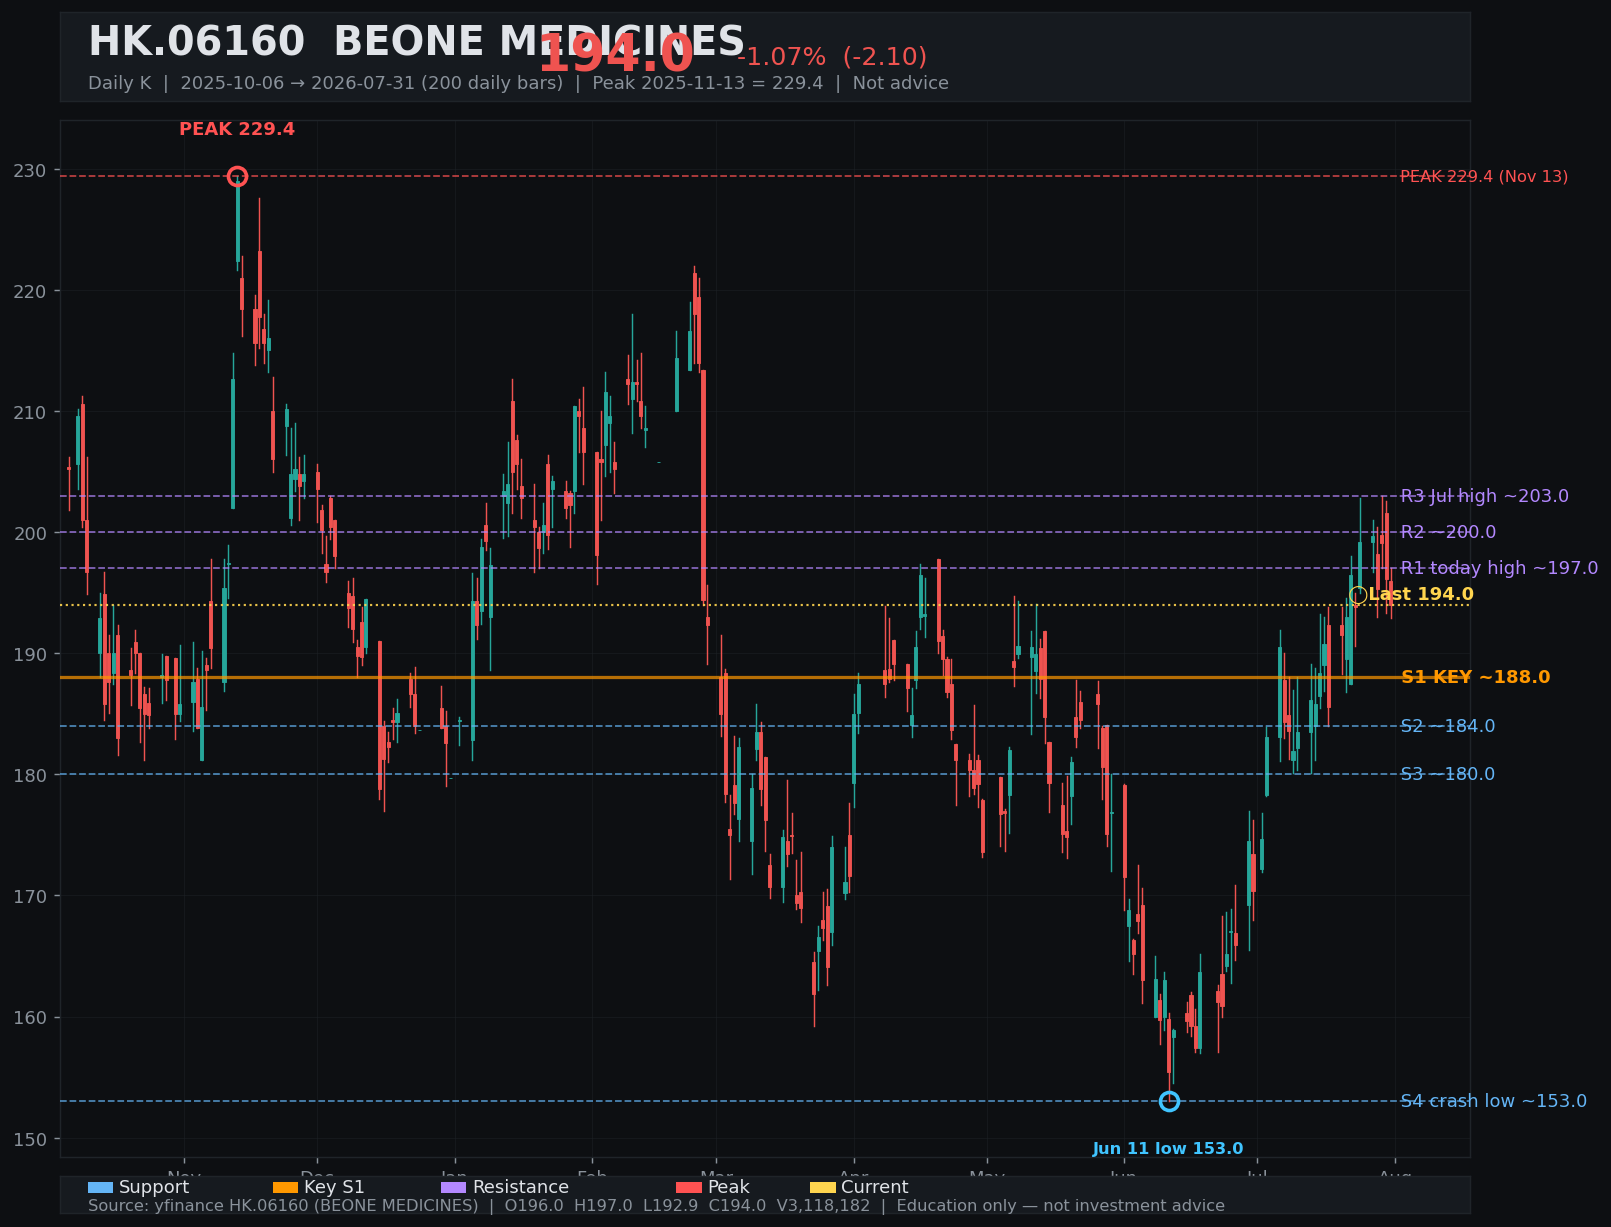Image resolution: width=1611 pixels, height=1227 pixels.
Task: Click the 210 y-axis tick label
Action: coord(29,413)
